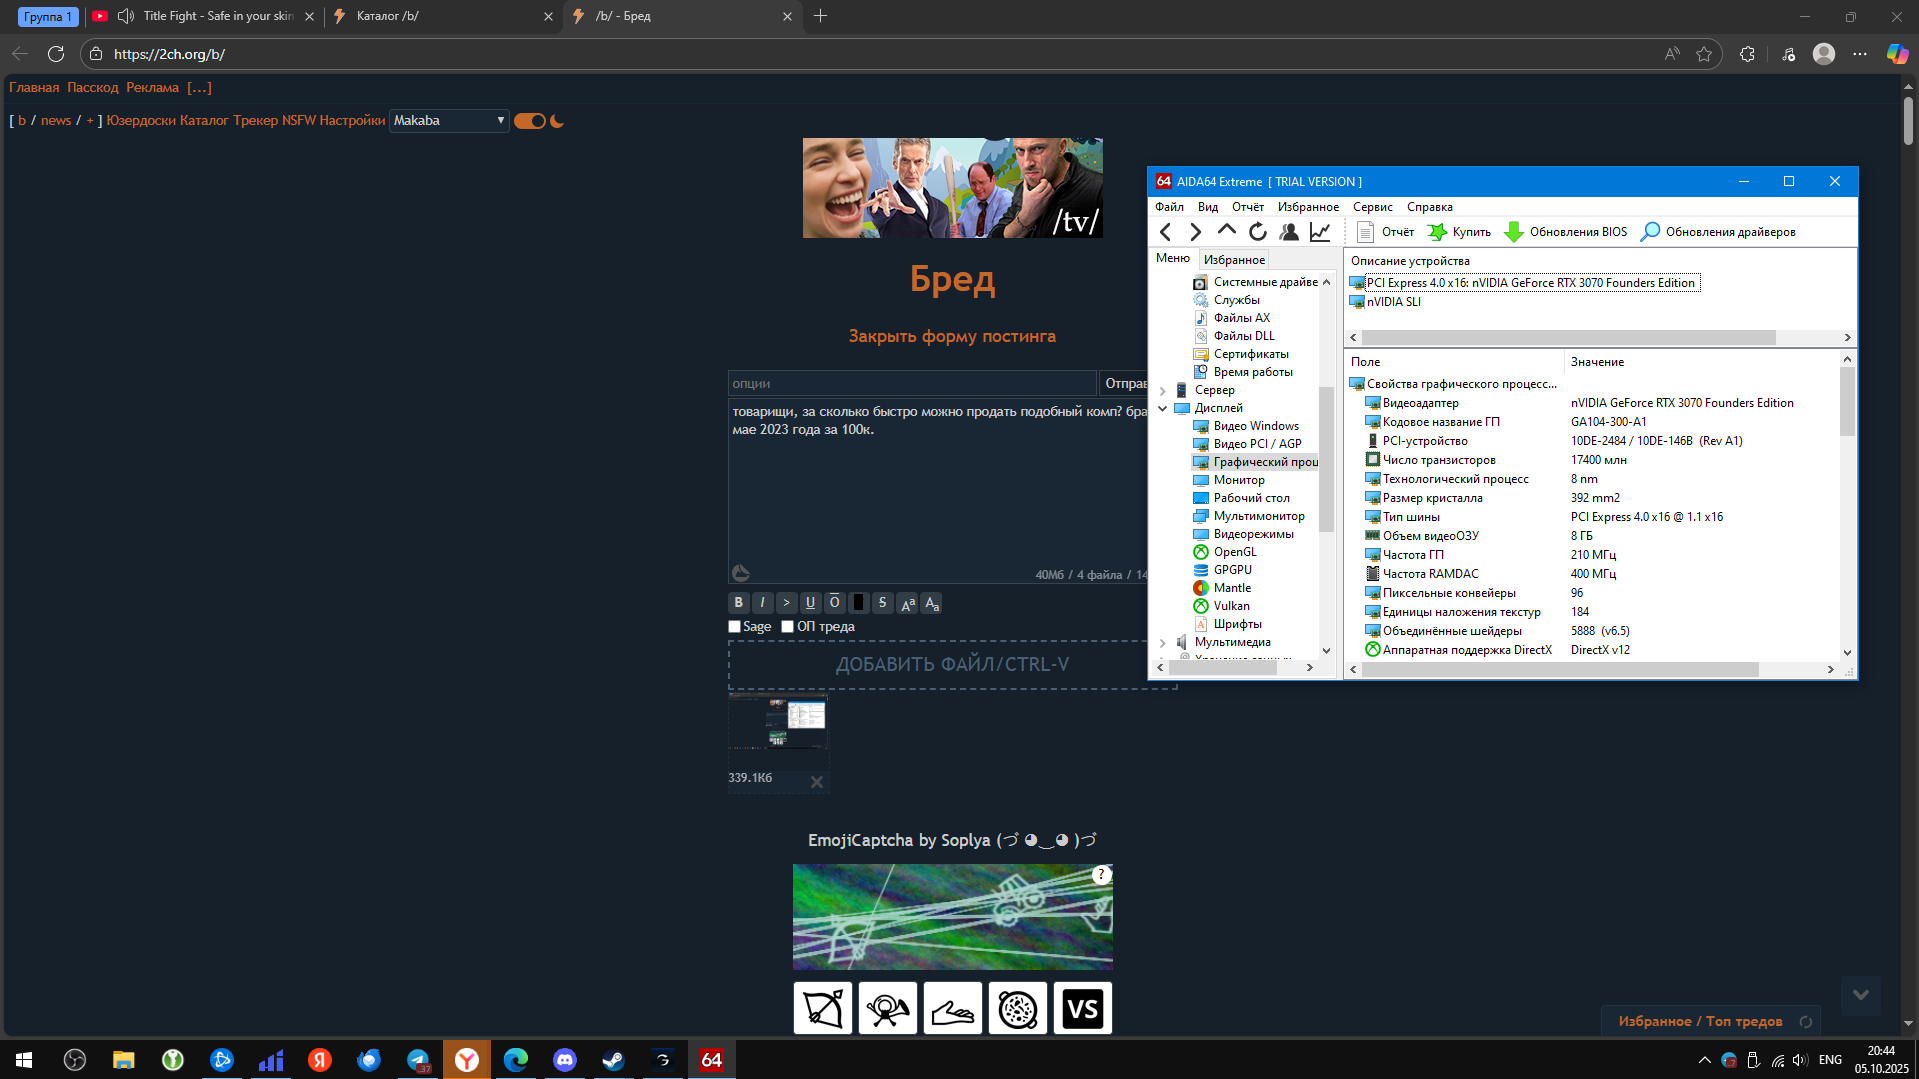
Task: Open the Справка menu in AIDA64
Action: (x=1430, y=207)
